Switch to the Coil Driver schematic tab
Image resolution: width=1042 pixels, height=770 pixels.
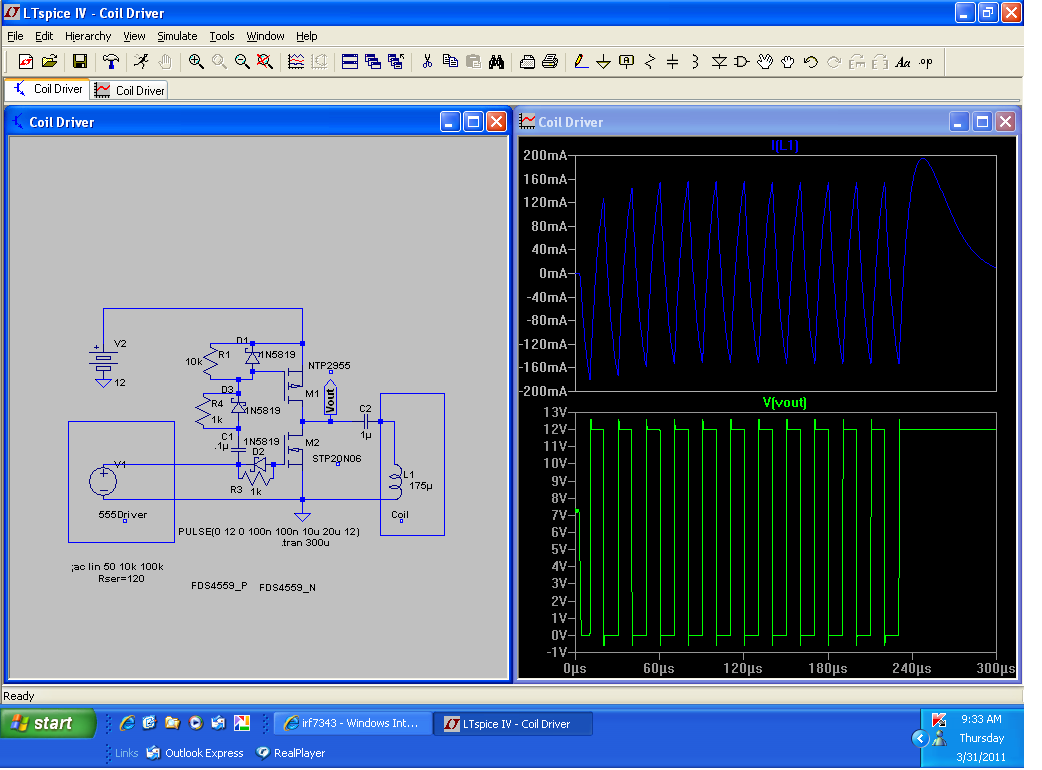tap(47, 89)
